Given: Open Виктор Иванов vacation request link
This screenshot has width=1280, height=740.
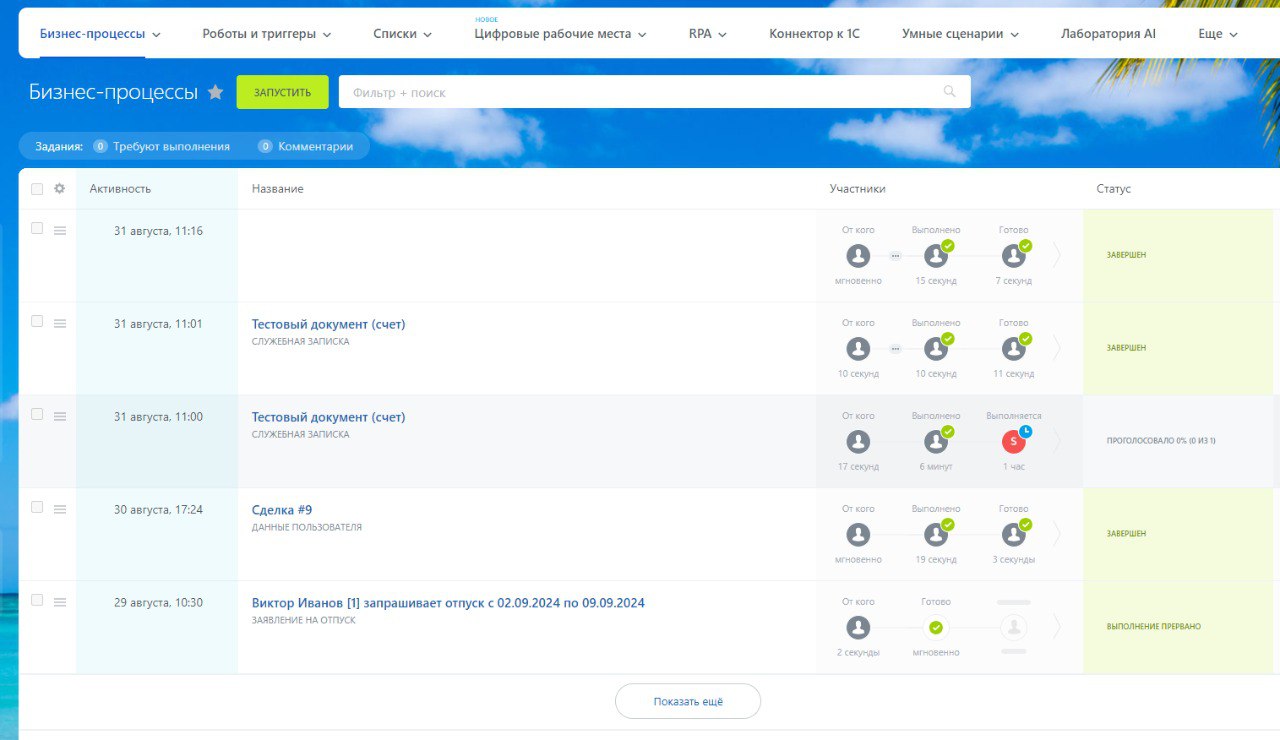Looking at the screenshot, I should tap(448, 603).
